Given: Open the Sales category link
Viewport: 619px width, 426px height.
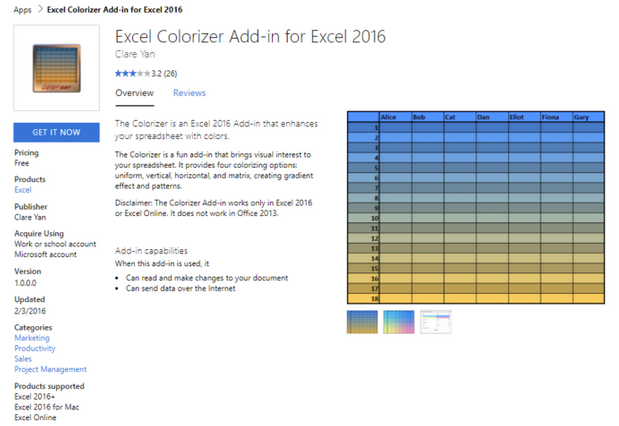Looking at the screenshot, I should click(x=23, y=358).
